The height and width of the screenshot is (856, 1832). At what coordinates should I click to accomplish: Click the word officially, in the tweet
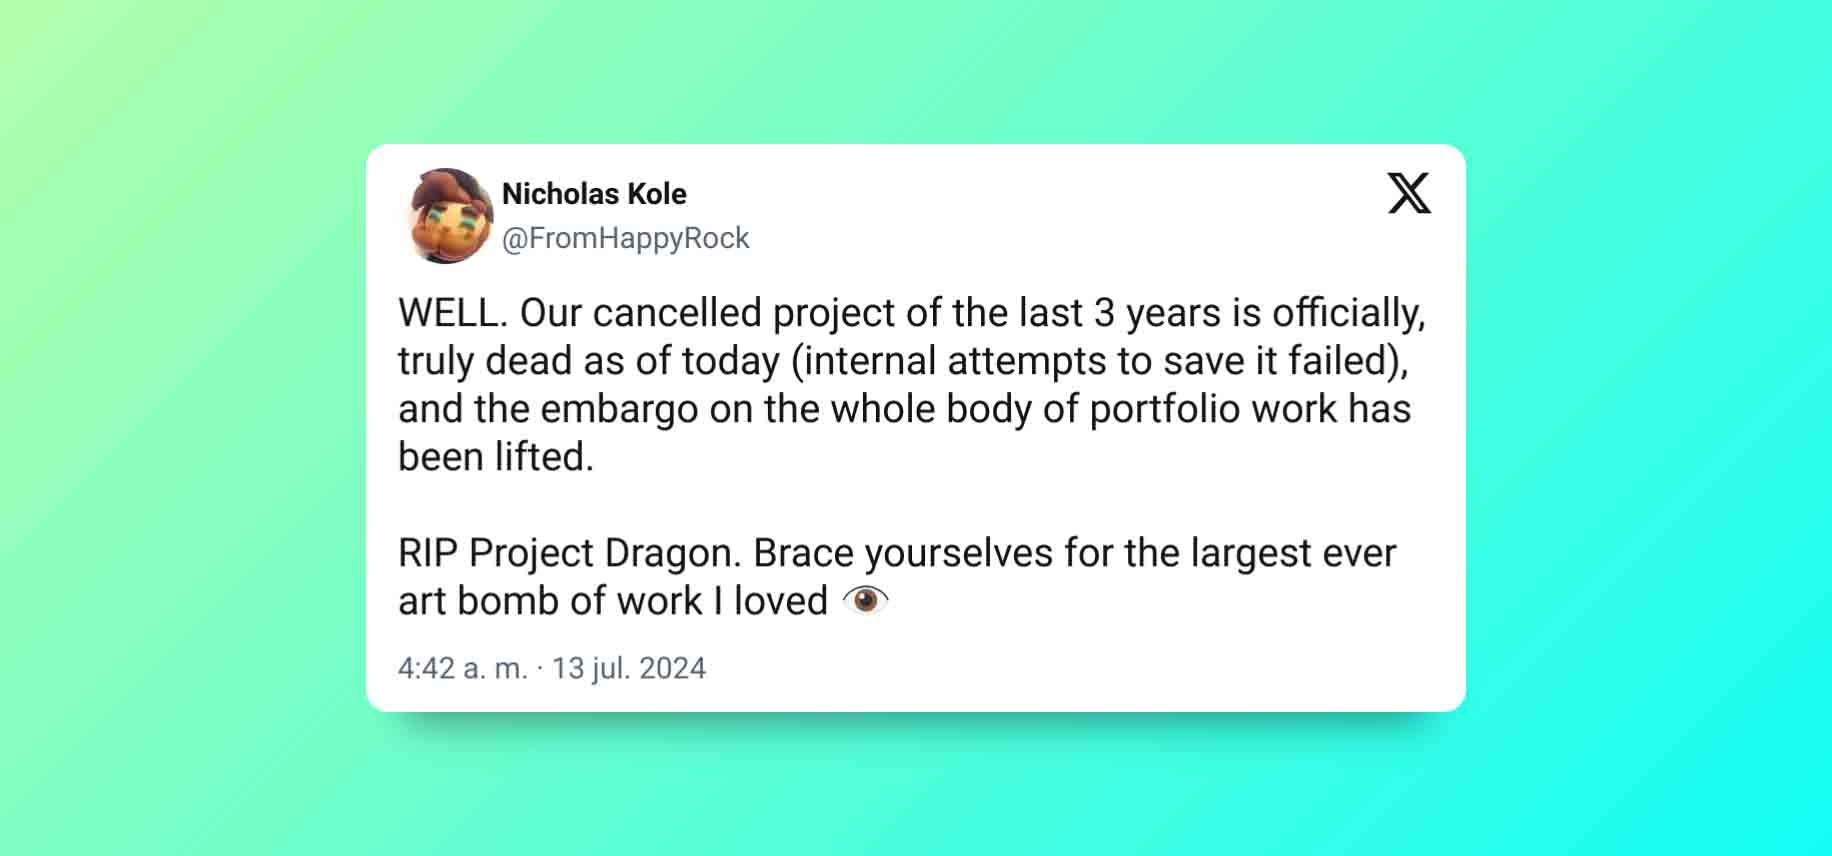(1349, 313)
